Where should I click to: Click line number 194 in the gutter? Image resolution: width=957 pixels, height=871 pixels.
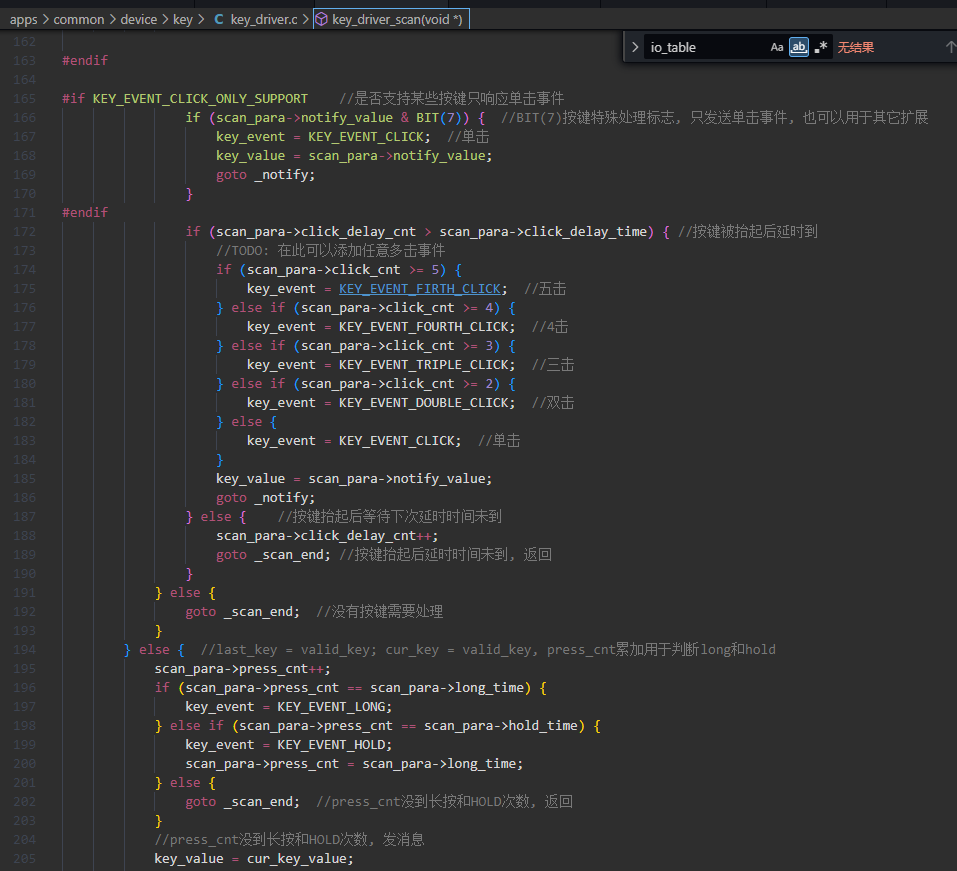point(24,649)
